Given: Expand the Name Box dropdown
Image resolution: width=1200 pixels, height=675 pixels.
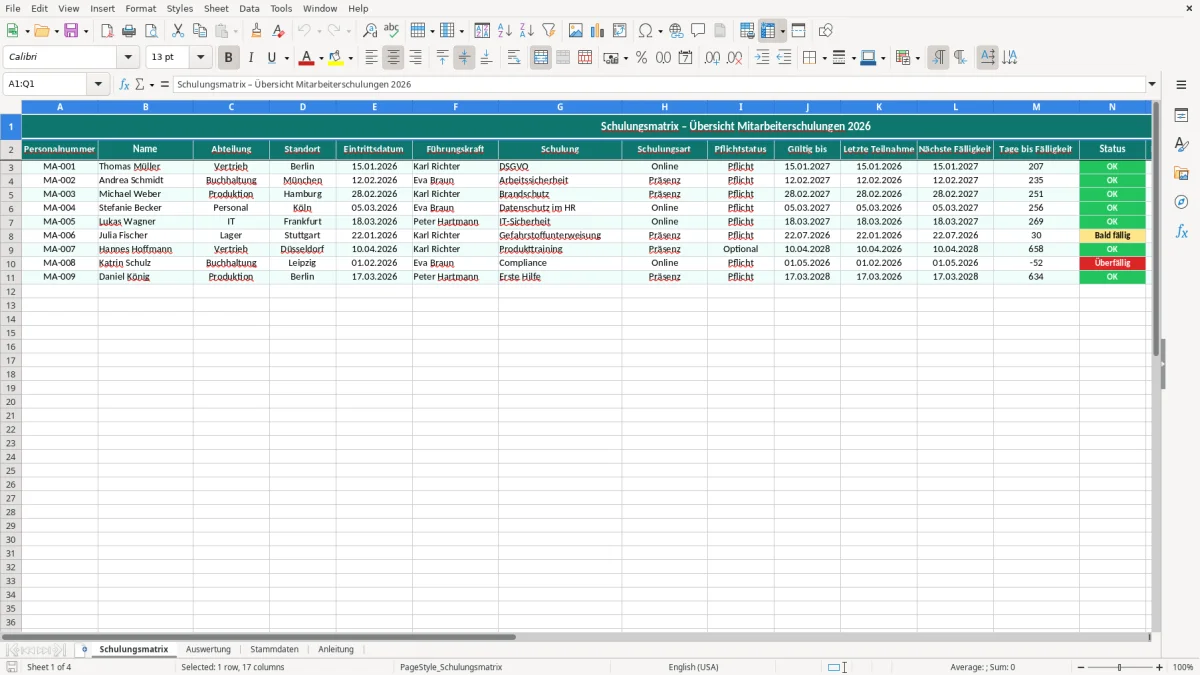Looking at the screenshot, I should point(99,85).
